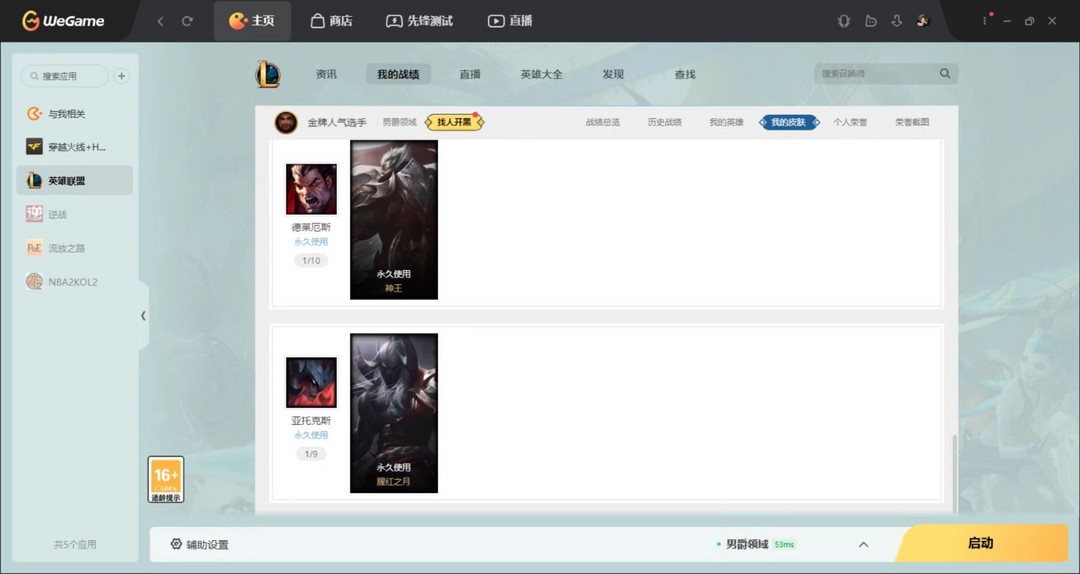The height and width of the screenshot is (574, 1080).
Task: Launch the game with 启动
Action: 981,543
